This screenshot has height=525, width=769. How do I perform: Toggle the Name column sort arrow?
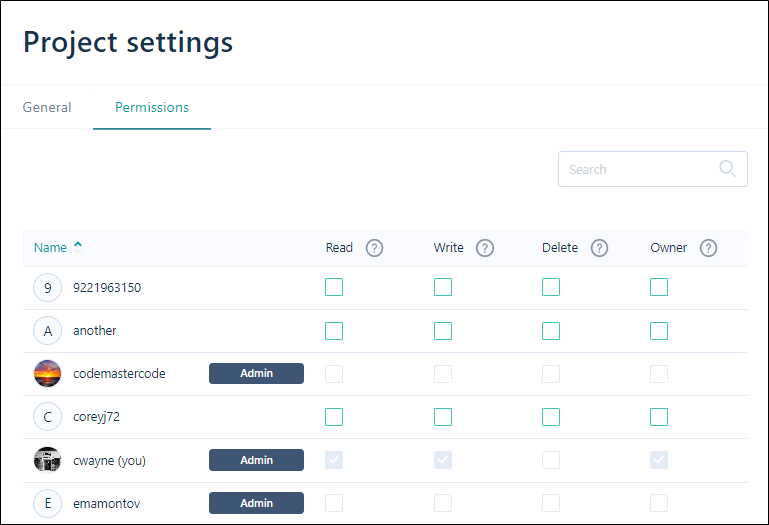[78, 246]
